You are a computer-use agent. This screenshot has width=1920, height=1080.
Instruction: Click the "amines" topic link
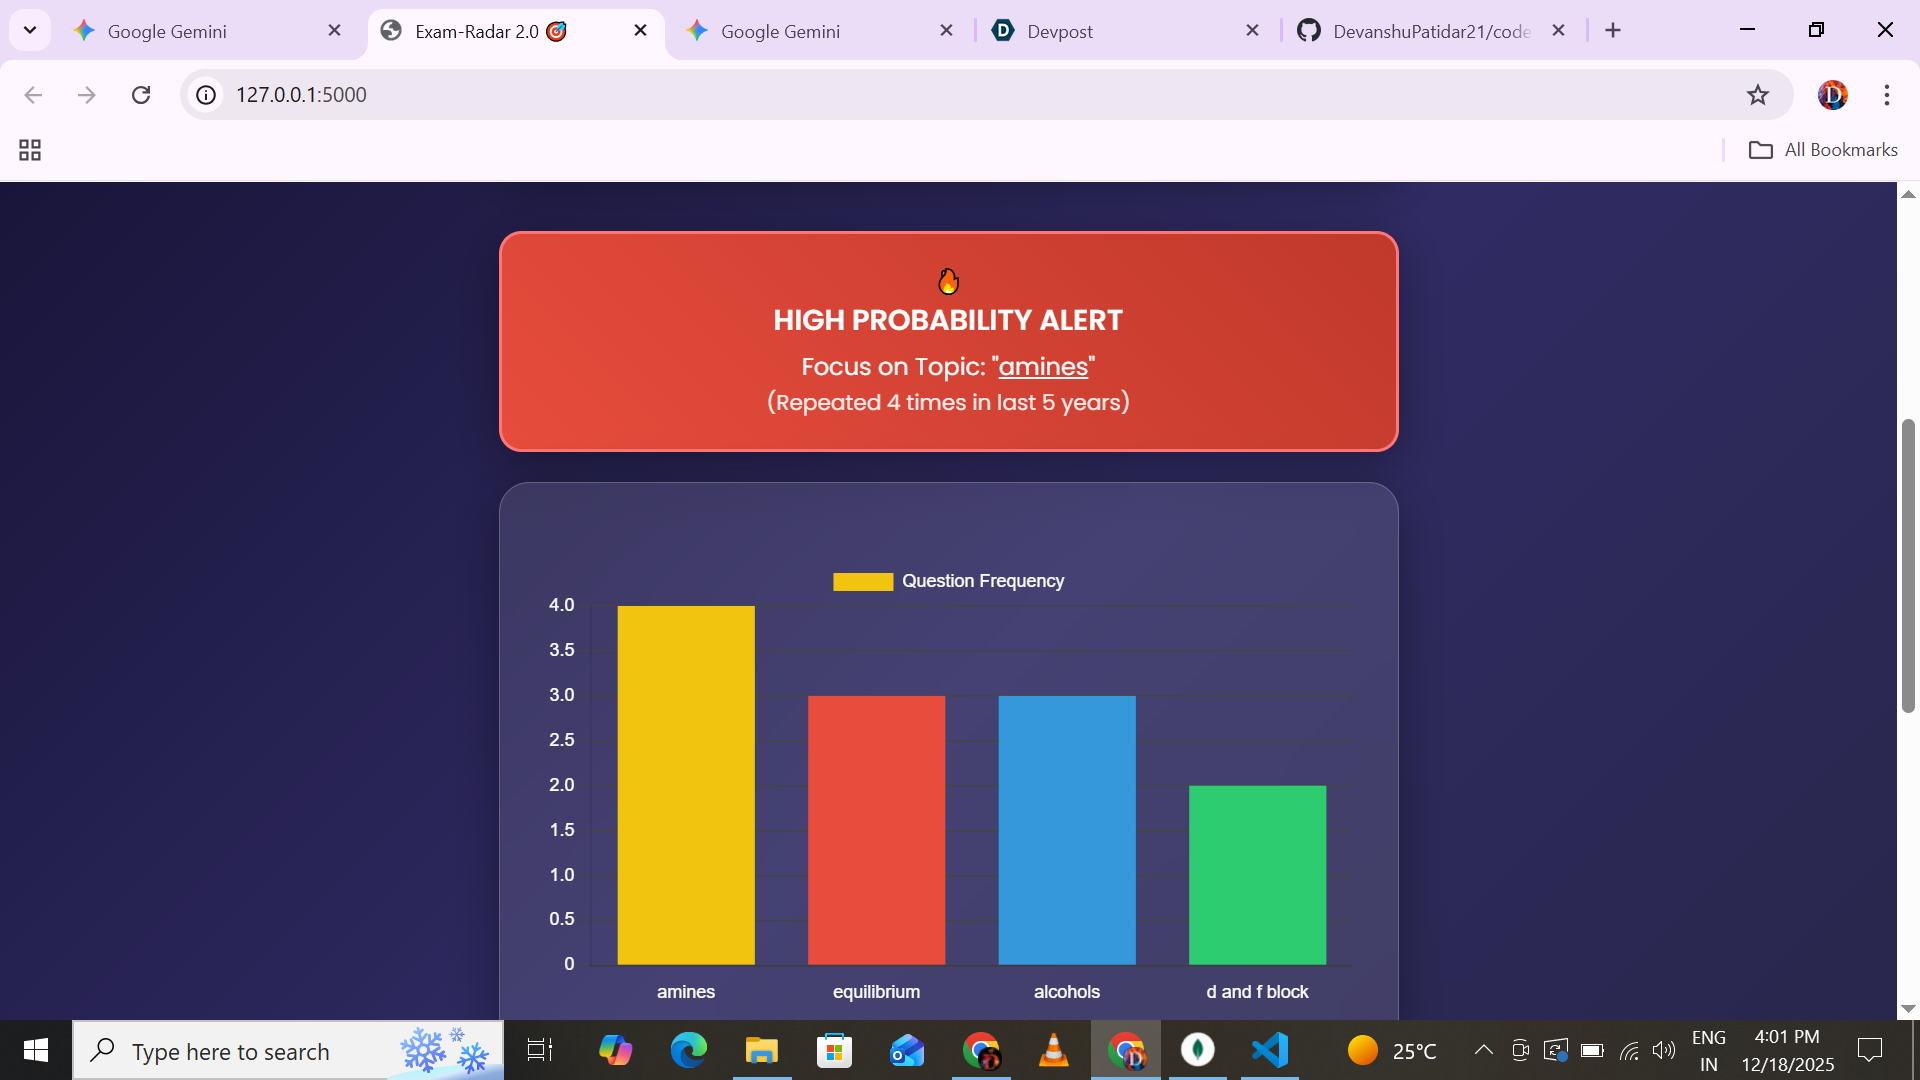1042,367
